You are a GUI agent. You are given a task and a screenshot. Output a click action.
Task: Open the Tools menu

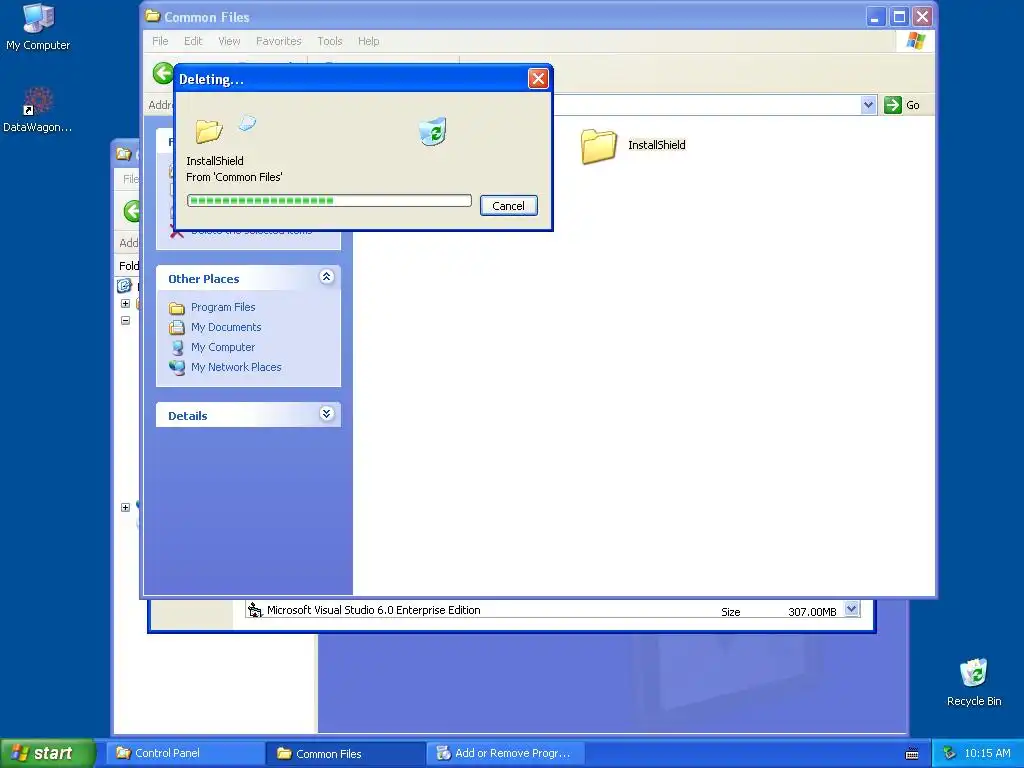[330, 41]
